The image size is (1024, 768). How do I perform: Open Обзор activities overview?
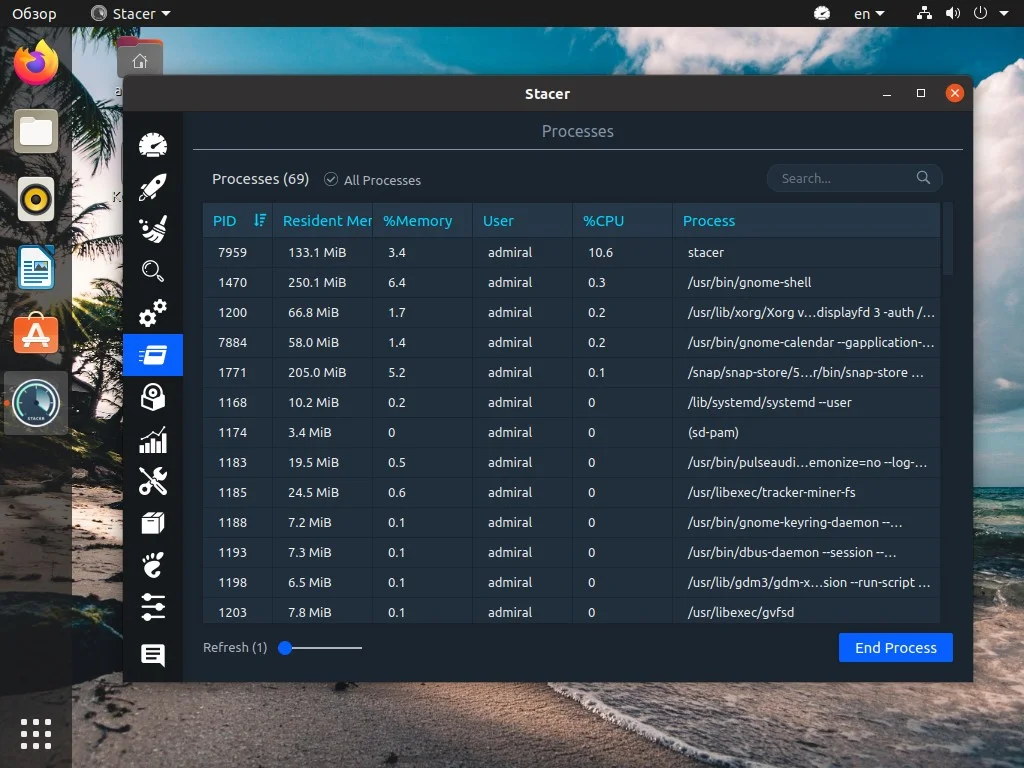32,13
